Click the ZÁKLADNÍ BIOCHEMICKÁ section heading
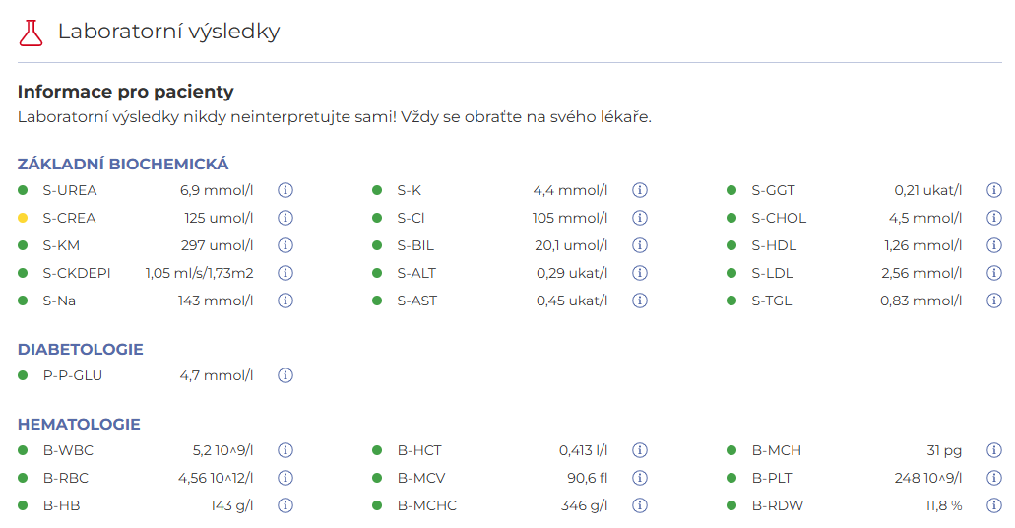1015x528 pixels. (x=123, y=164)
